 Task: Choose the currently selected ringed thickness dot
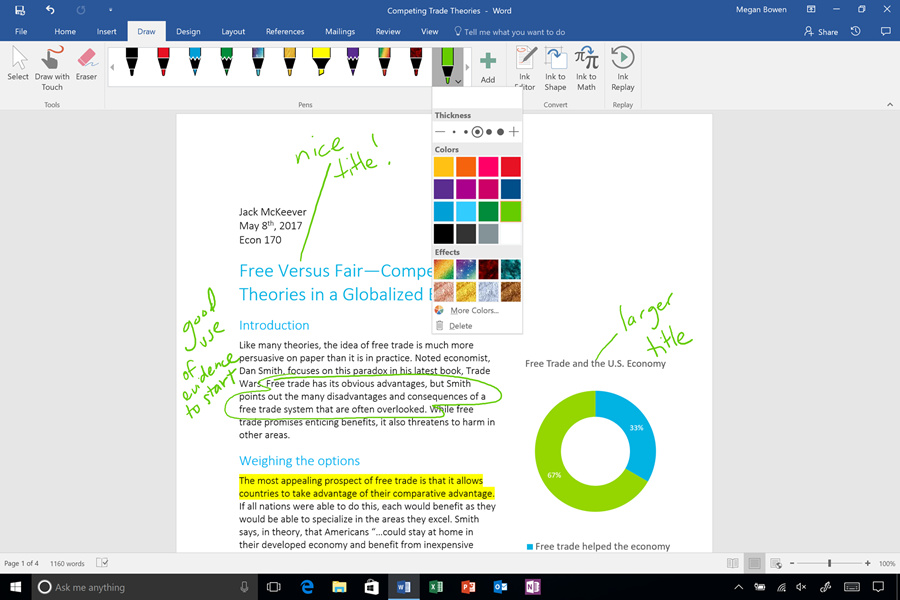pos(477,131)
